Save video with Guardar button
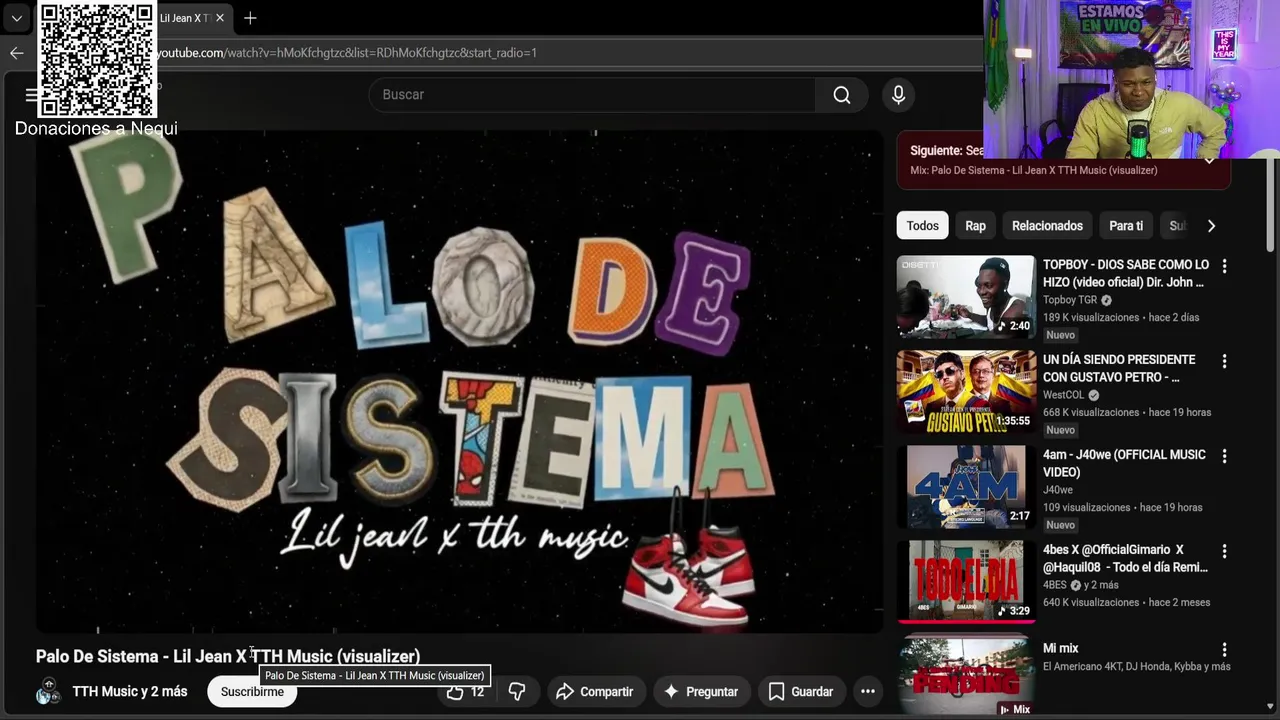The height and width of the screenshot is (720, 1280). click(x=800, y=691)
